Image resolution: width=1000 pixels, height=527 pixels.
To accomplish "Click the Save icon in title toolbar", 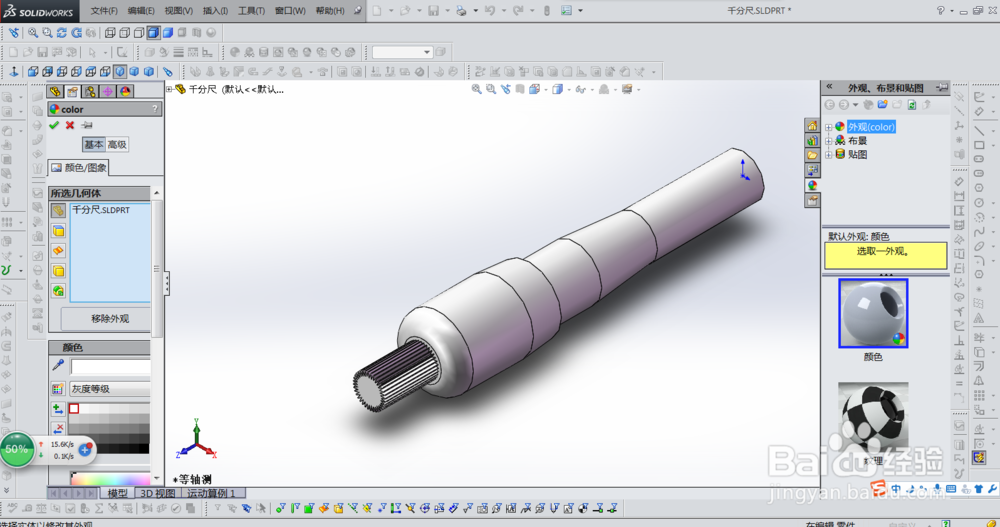I will tap(434, 11).
